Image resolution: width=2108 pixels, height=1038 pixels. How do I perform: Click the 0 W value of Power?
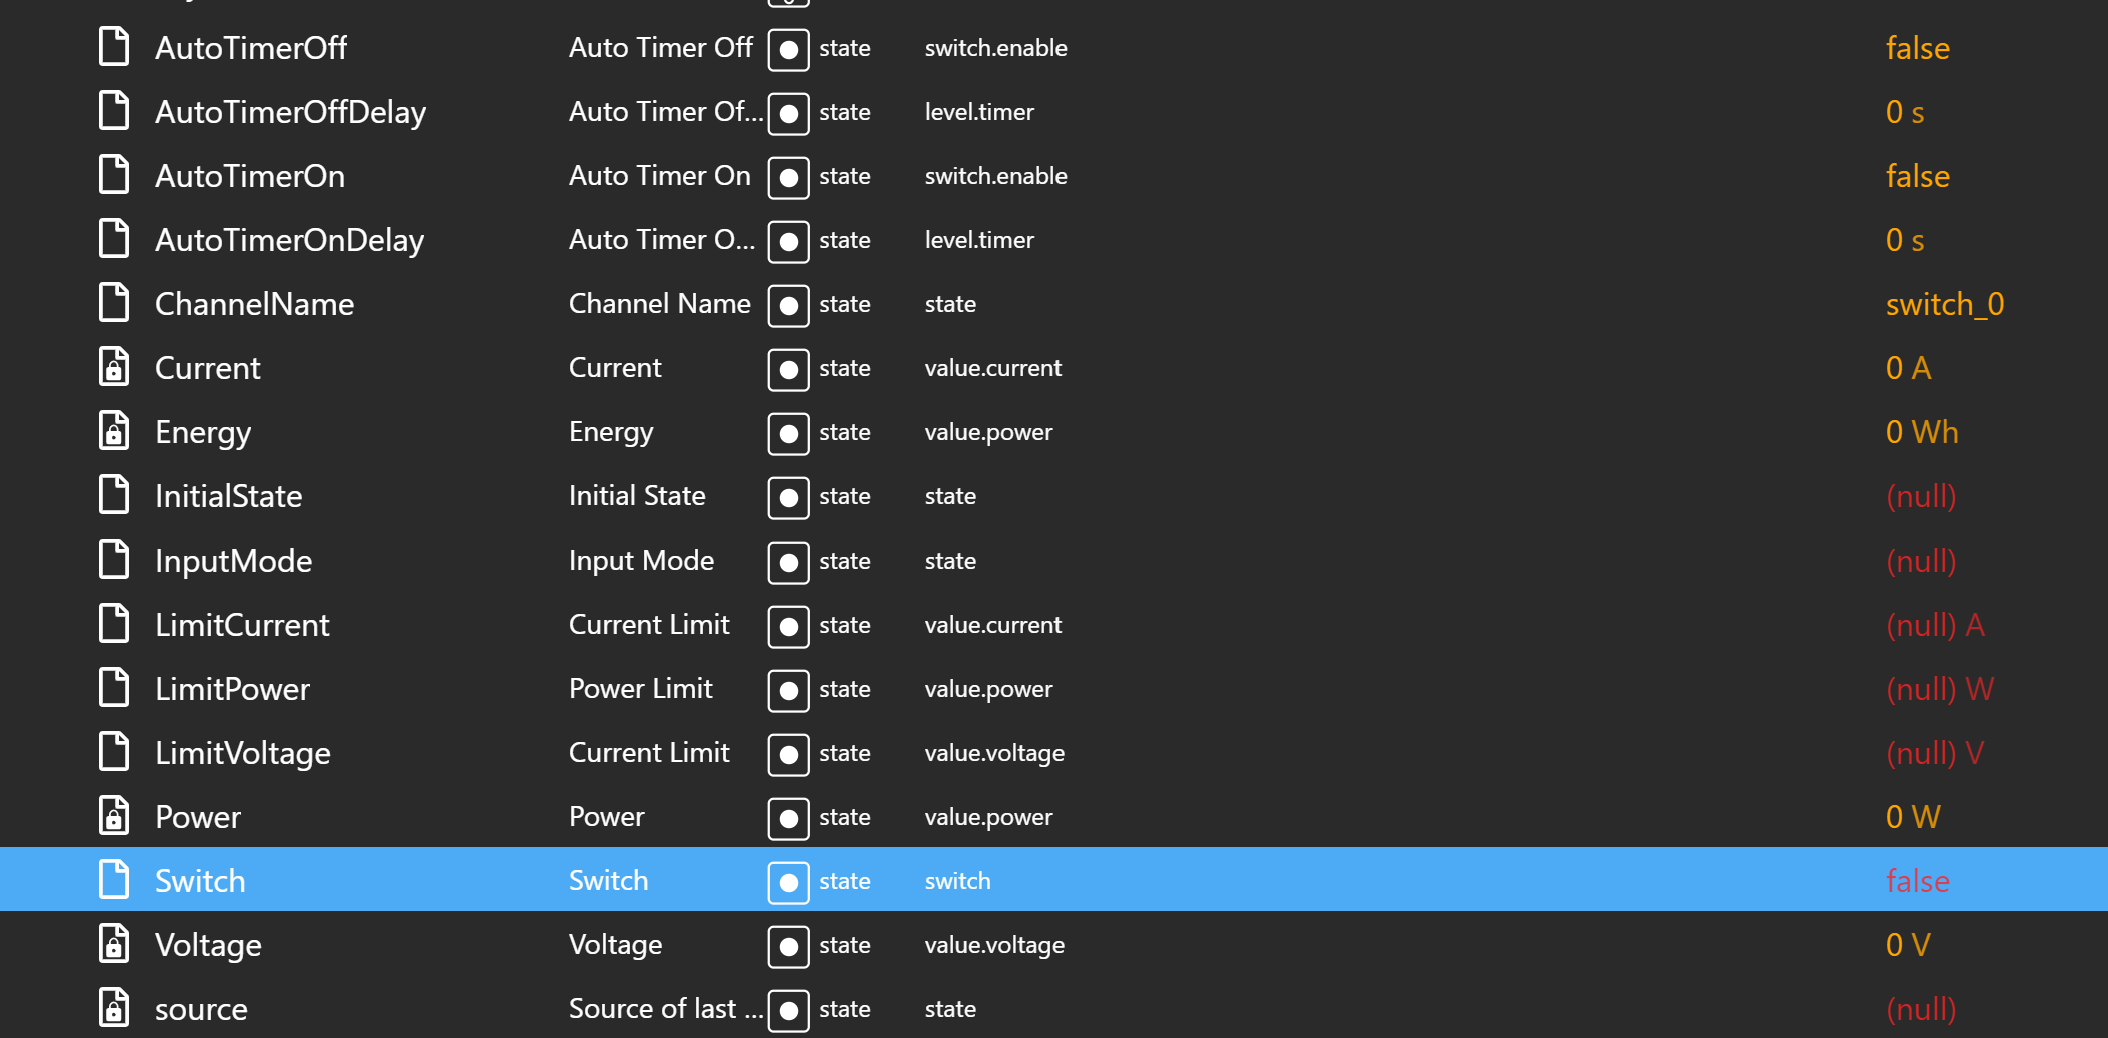[1912, 816]
